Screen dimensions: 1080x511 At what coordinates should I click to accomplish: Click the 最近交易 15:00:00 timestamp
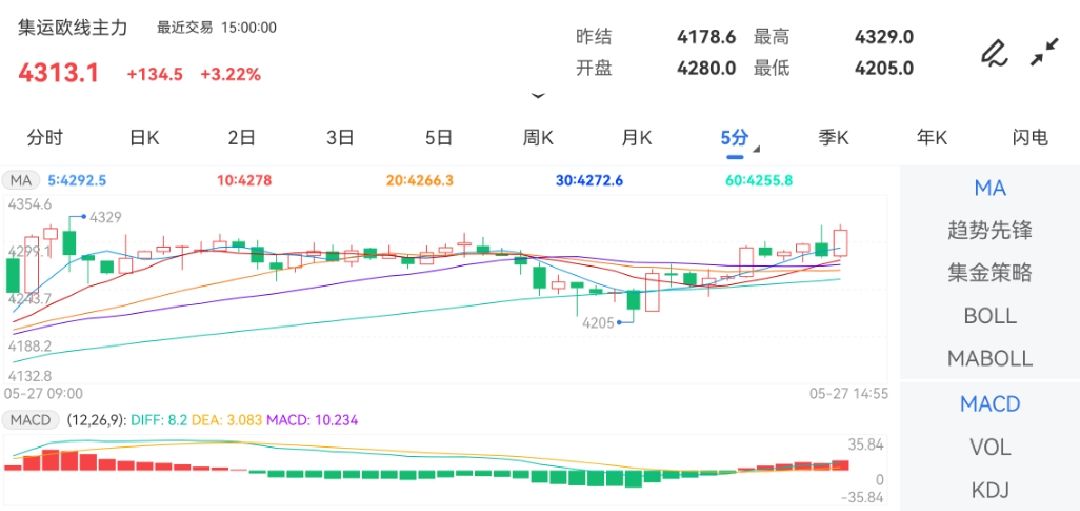[217, 28]
